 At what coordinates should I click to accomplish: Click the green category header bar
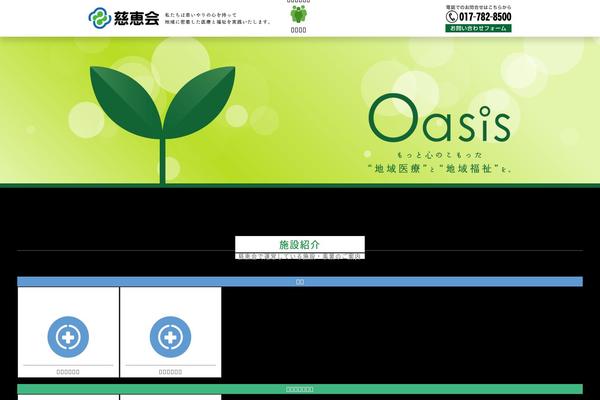(300, 389)
